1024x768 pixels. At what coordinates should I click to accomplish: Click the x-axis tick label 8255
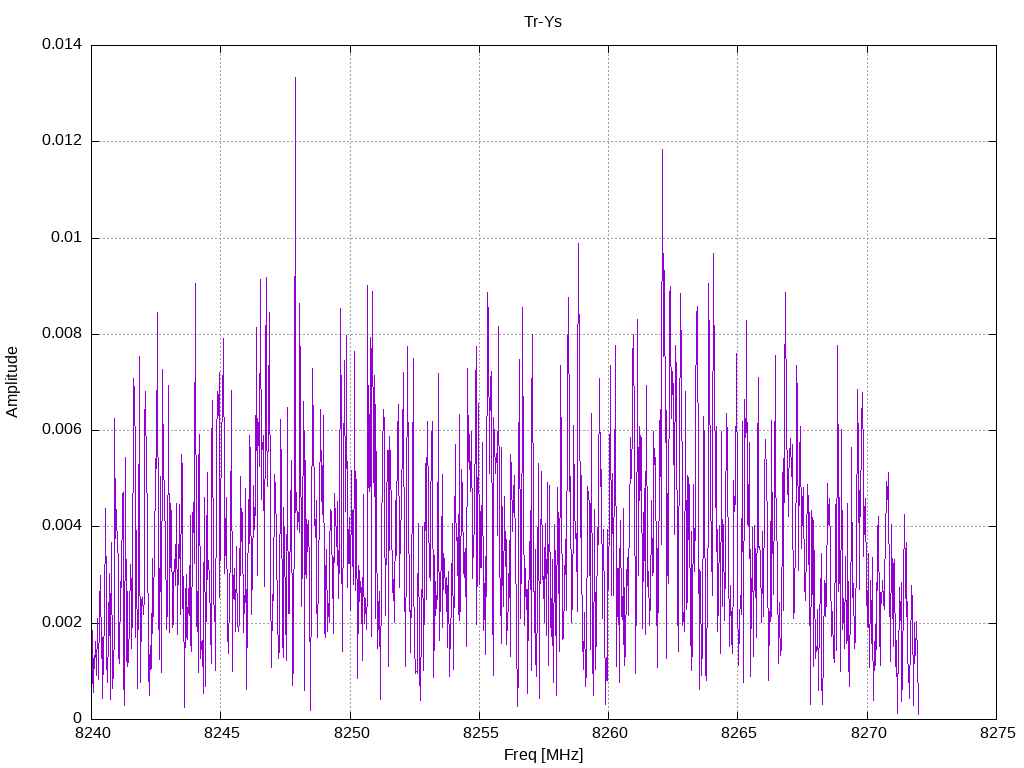click(480, 733)
